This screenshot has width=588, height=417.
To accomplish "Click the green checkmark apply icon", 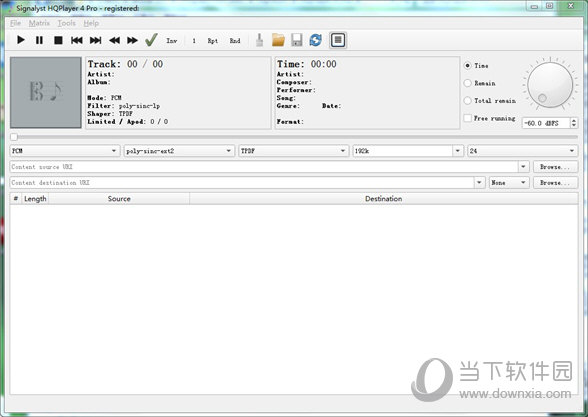I will click(151, 40).
